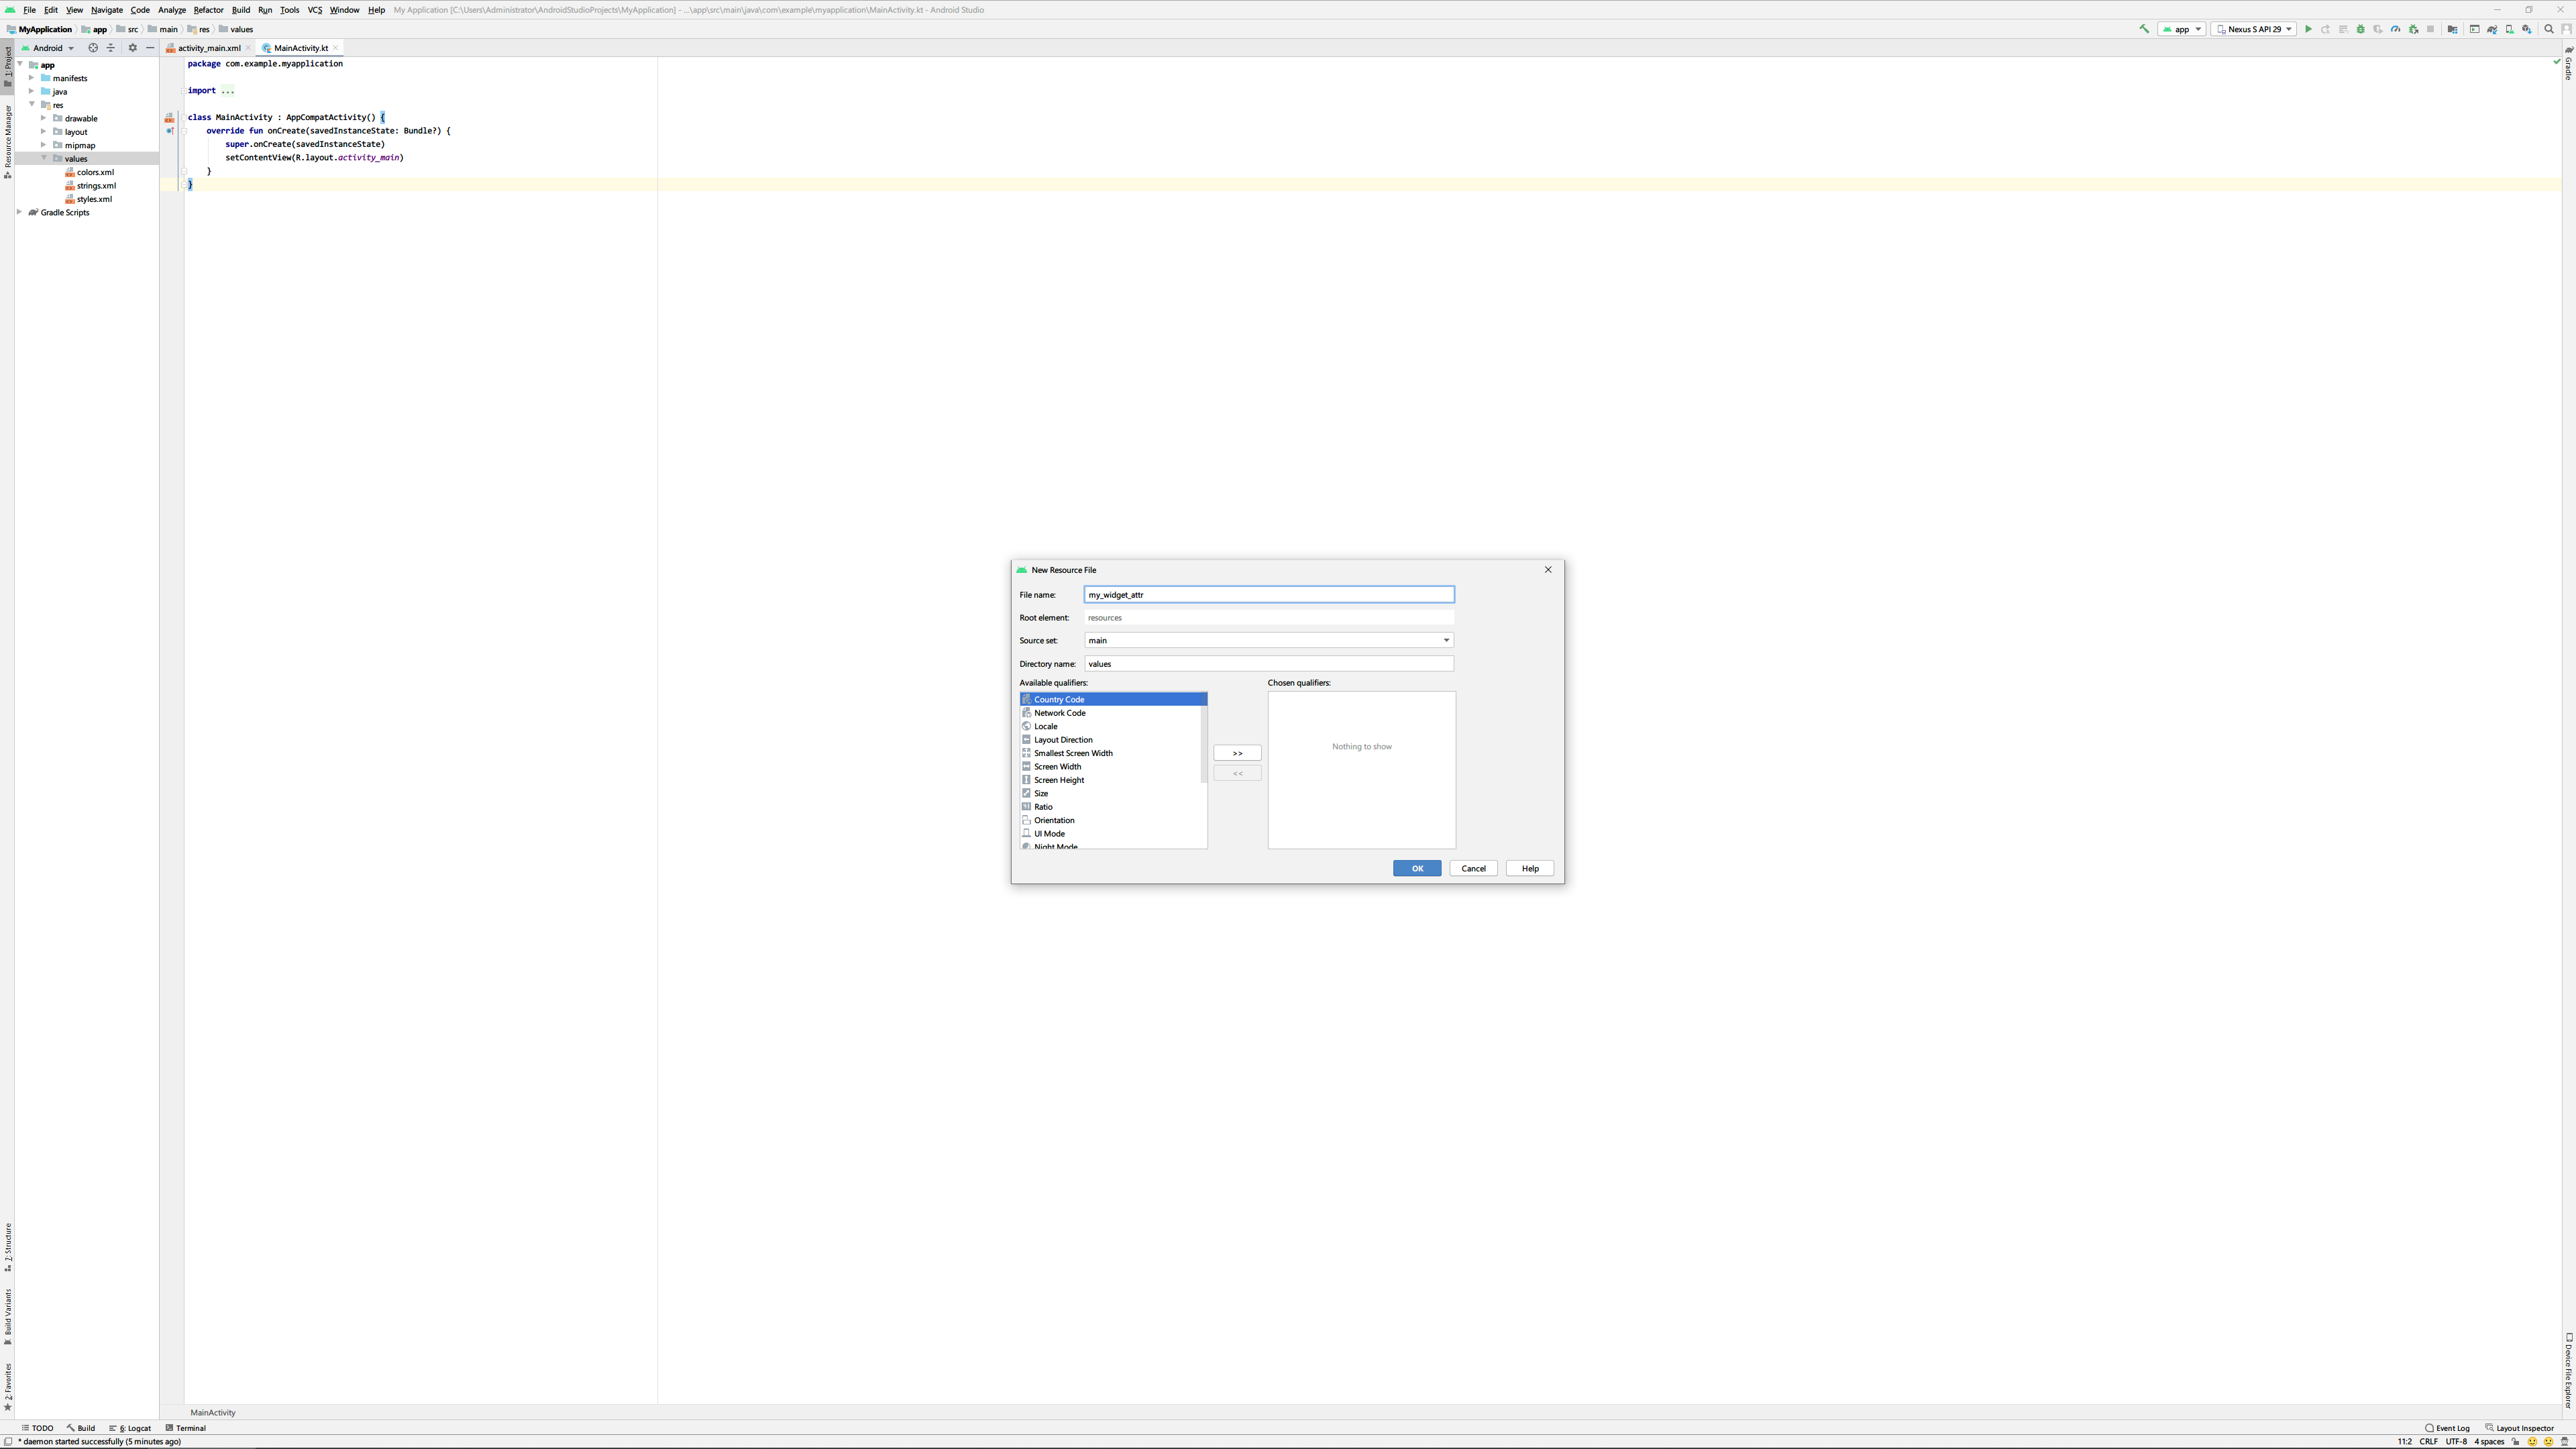Expand the Gradle Scripts node

19,212
